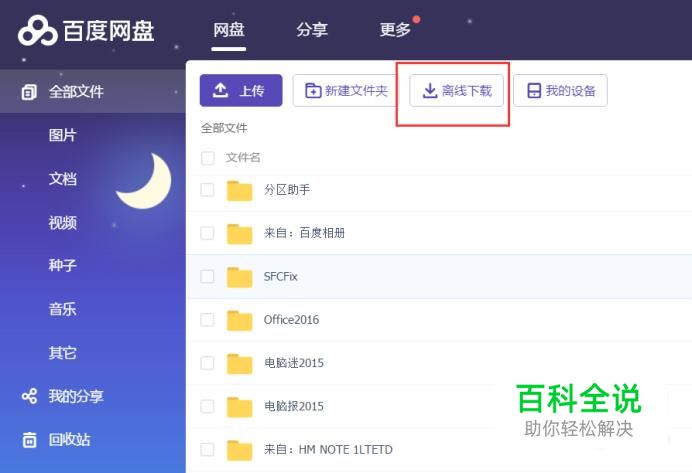Viewport: 692px width, 473px height.
Task: Click the Office2016 folder icon
Action: [240, 320]
